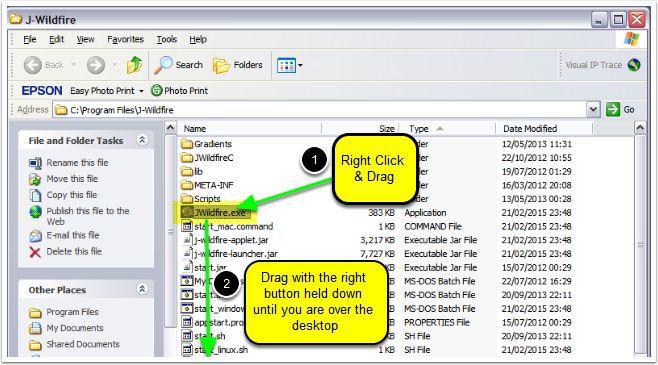This screenshot has width=658, height=365.
Task: Click E-mail this file
Action: (x=73, y=235)
